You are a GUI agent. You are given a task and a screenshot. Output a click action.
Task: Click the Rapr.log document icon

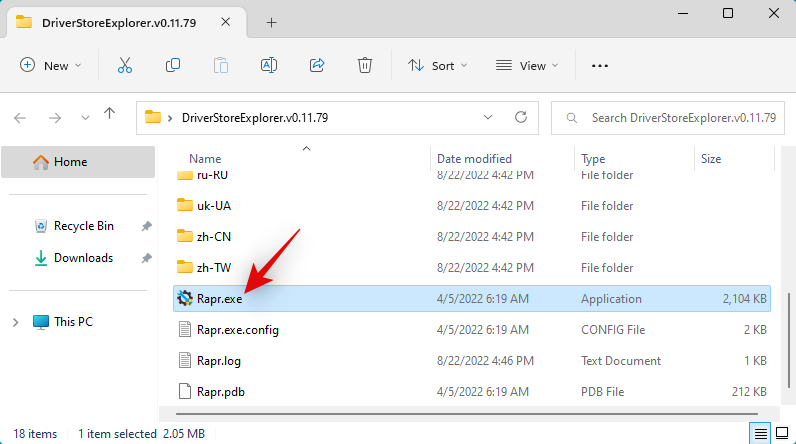(x=185, y=360)
